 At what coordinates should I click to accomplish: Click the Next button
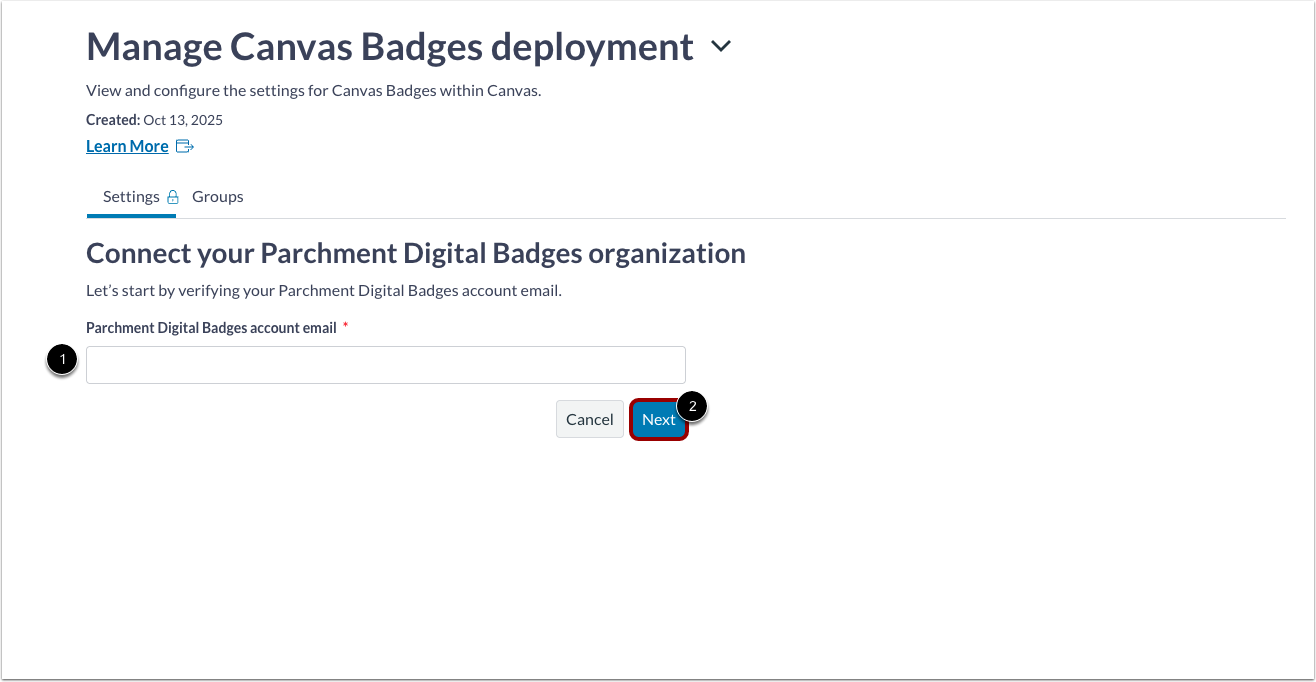pyautogui.click(x=659, y=420)
